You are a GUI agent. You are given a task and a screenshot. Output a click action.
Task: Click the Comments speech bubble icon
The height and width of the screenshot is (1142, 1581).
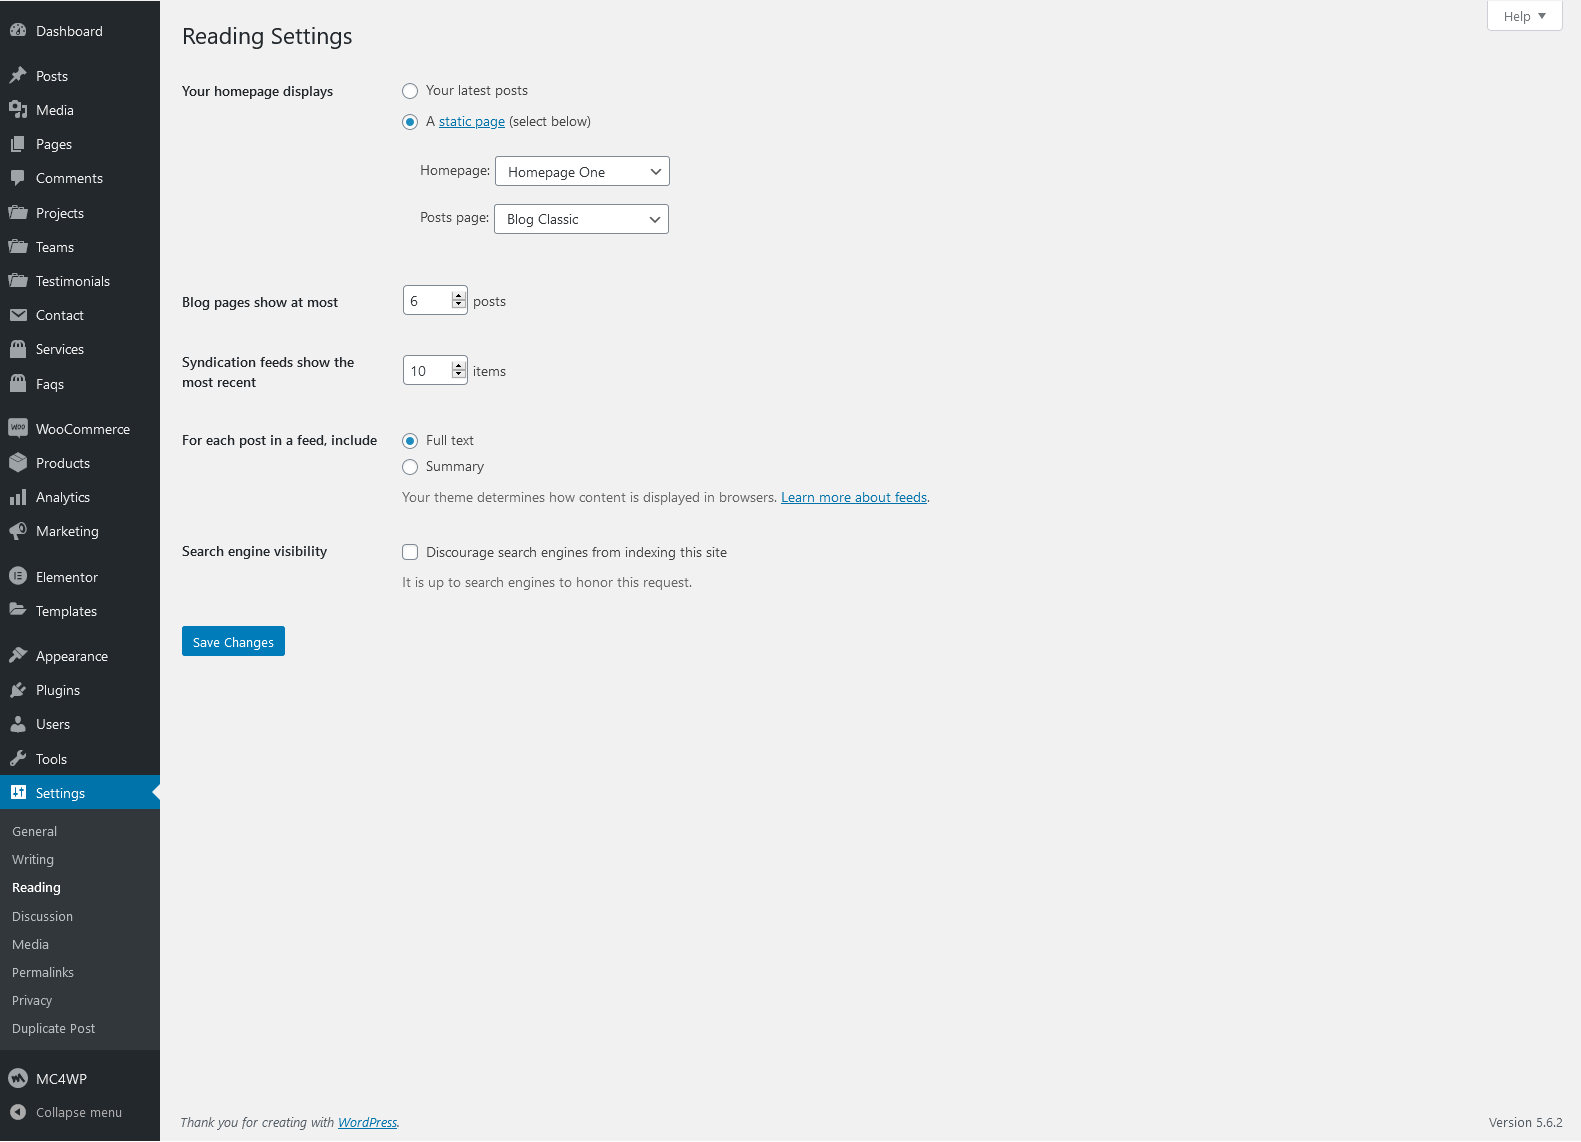pos(18,178)
